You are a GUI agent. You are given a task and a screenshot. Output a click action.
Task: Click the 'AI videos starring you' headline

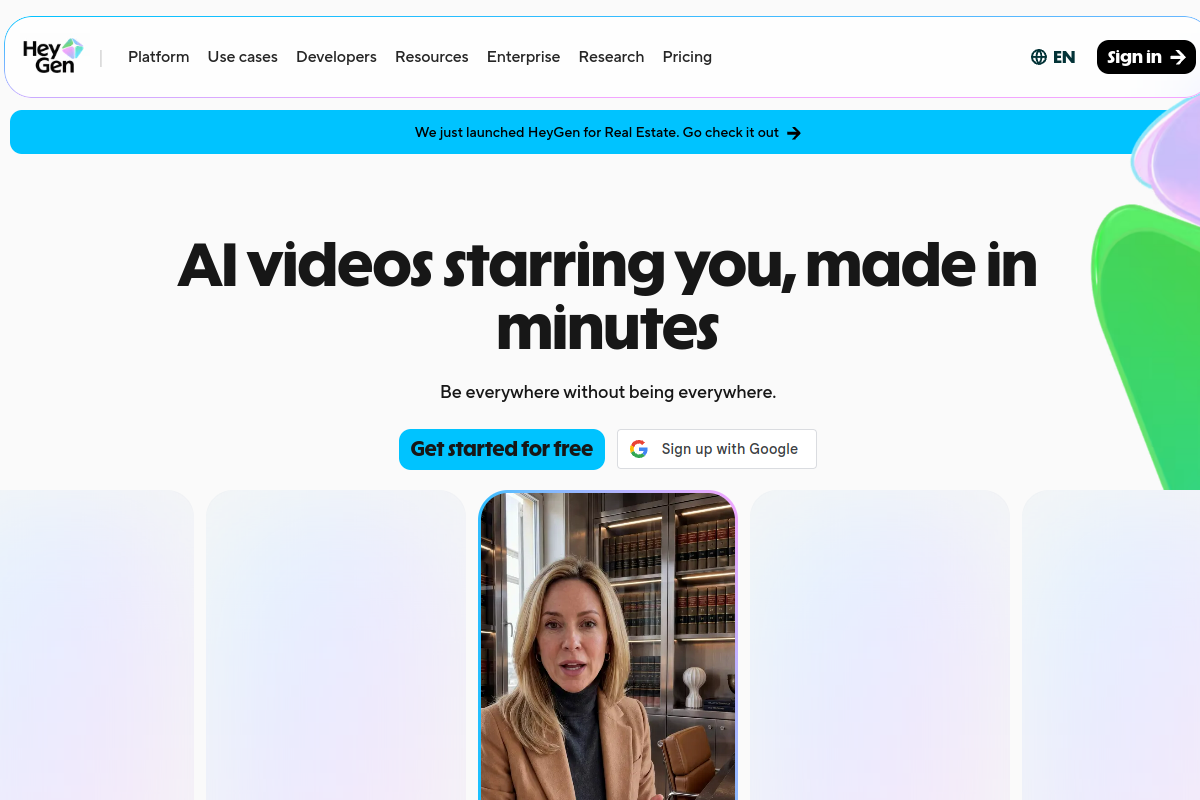608,296
